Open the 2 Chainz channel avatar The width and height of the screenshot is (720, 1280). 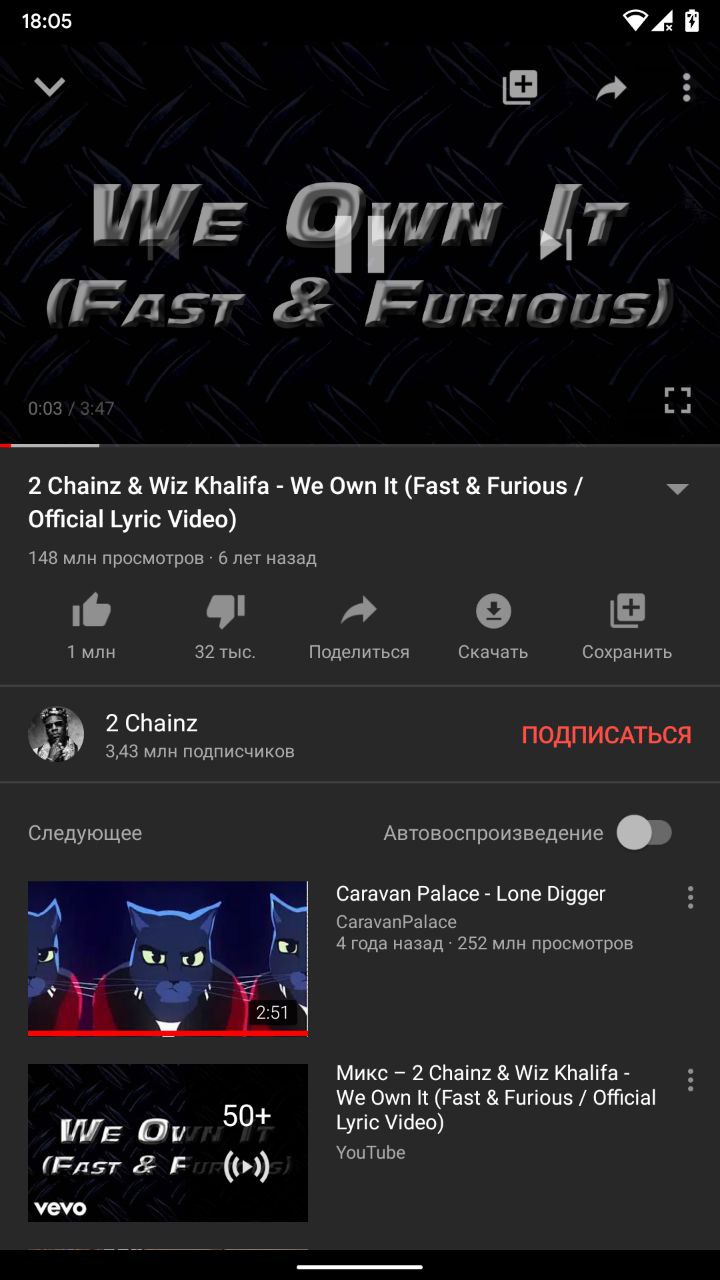click(x=56, y=735)
